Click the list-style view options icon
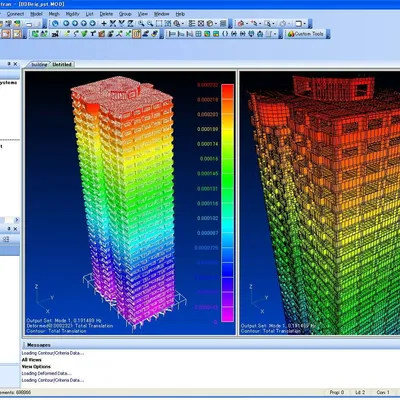The height and width of the screenshot is (400, 400). click(x=192, y=23)
